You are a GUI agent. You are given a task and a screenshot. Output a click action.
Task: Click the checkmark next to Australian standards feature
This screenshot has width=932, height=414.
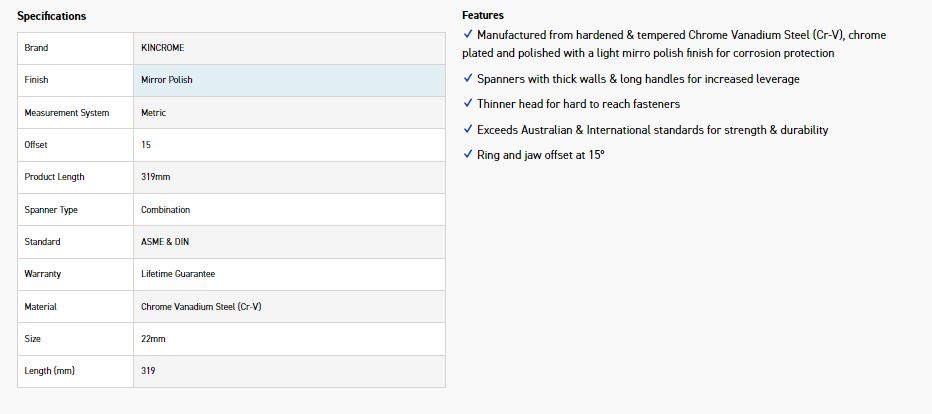[468, 130]
